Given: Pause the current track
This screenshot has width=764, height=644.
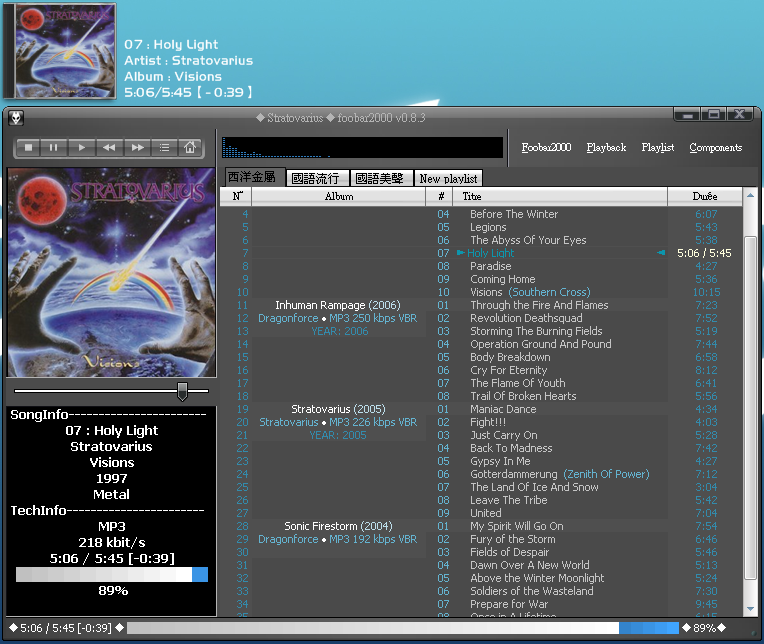Looking at the screenshot, I should coord(54,147).
